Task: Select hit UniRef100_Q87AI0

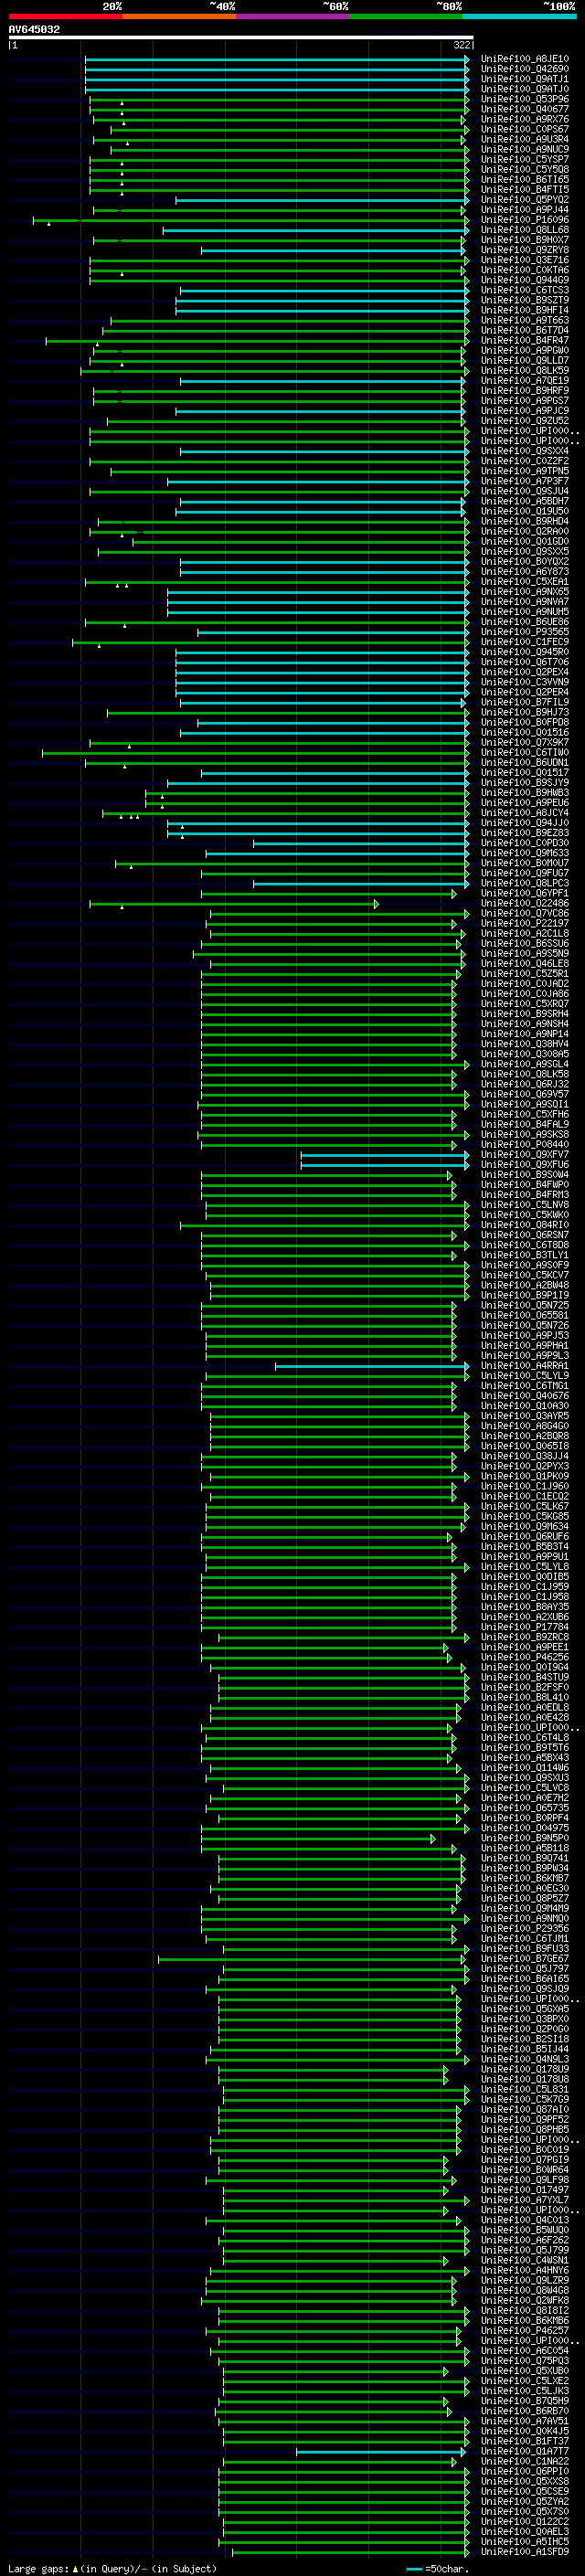Action: click(x=525, y=2109)
